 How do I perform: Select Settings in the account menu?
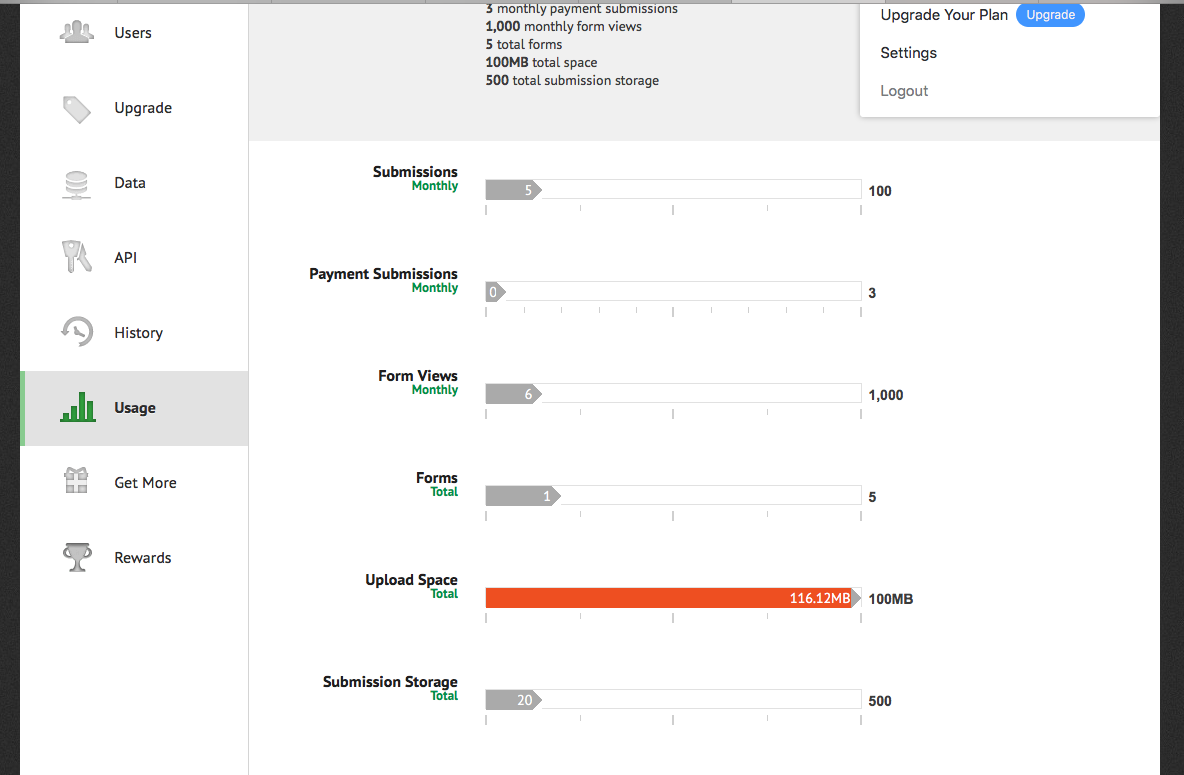[908, 53]
